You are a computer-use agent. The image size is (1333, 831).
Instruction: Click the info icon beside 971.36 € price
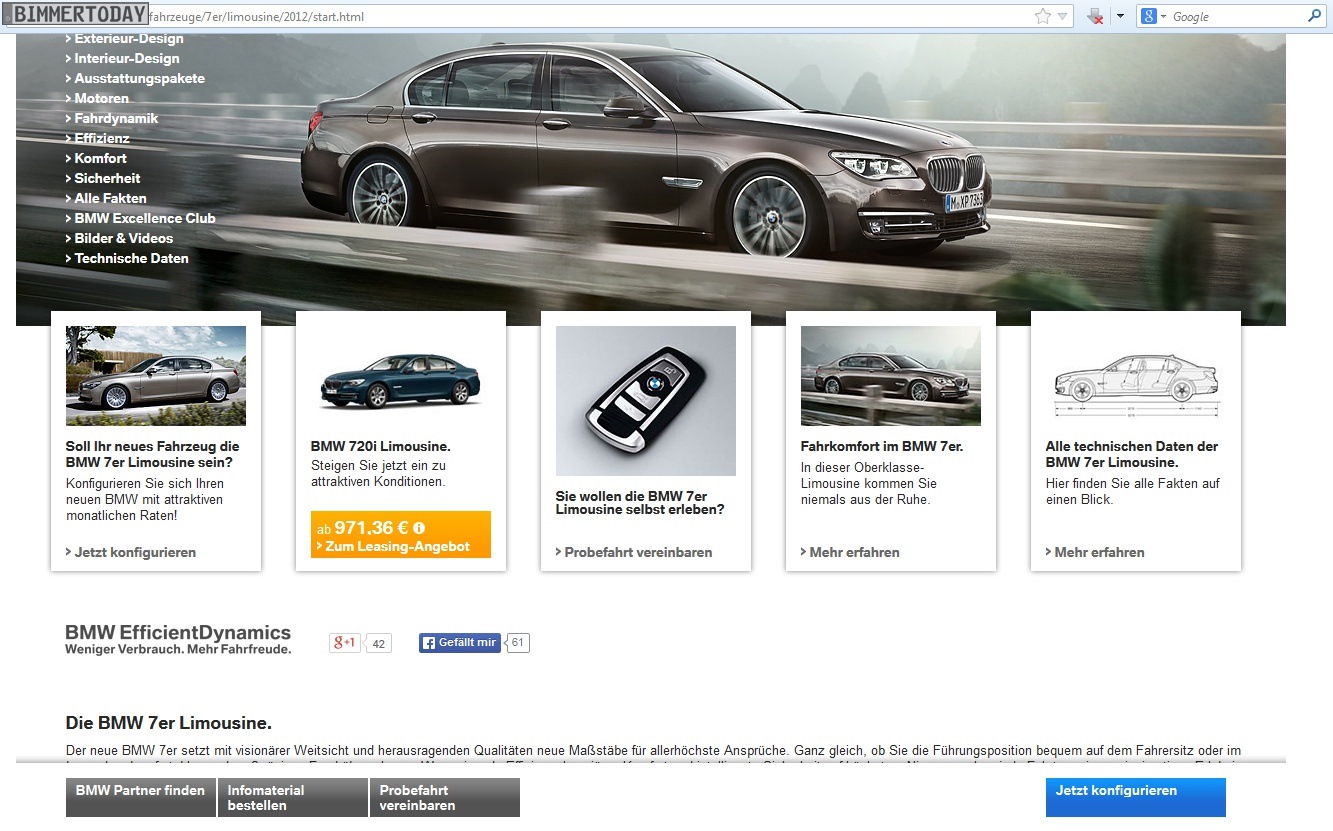click(419, 528)
